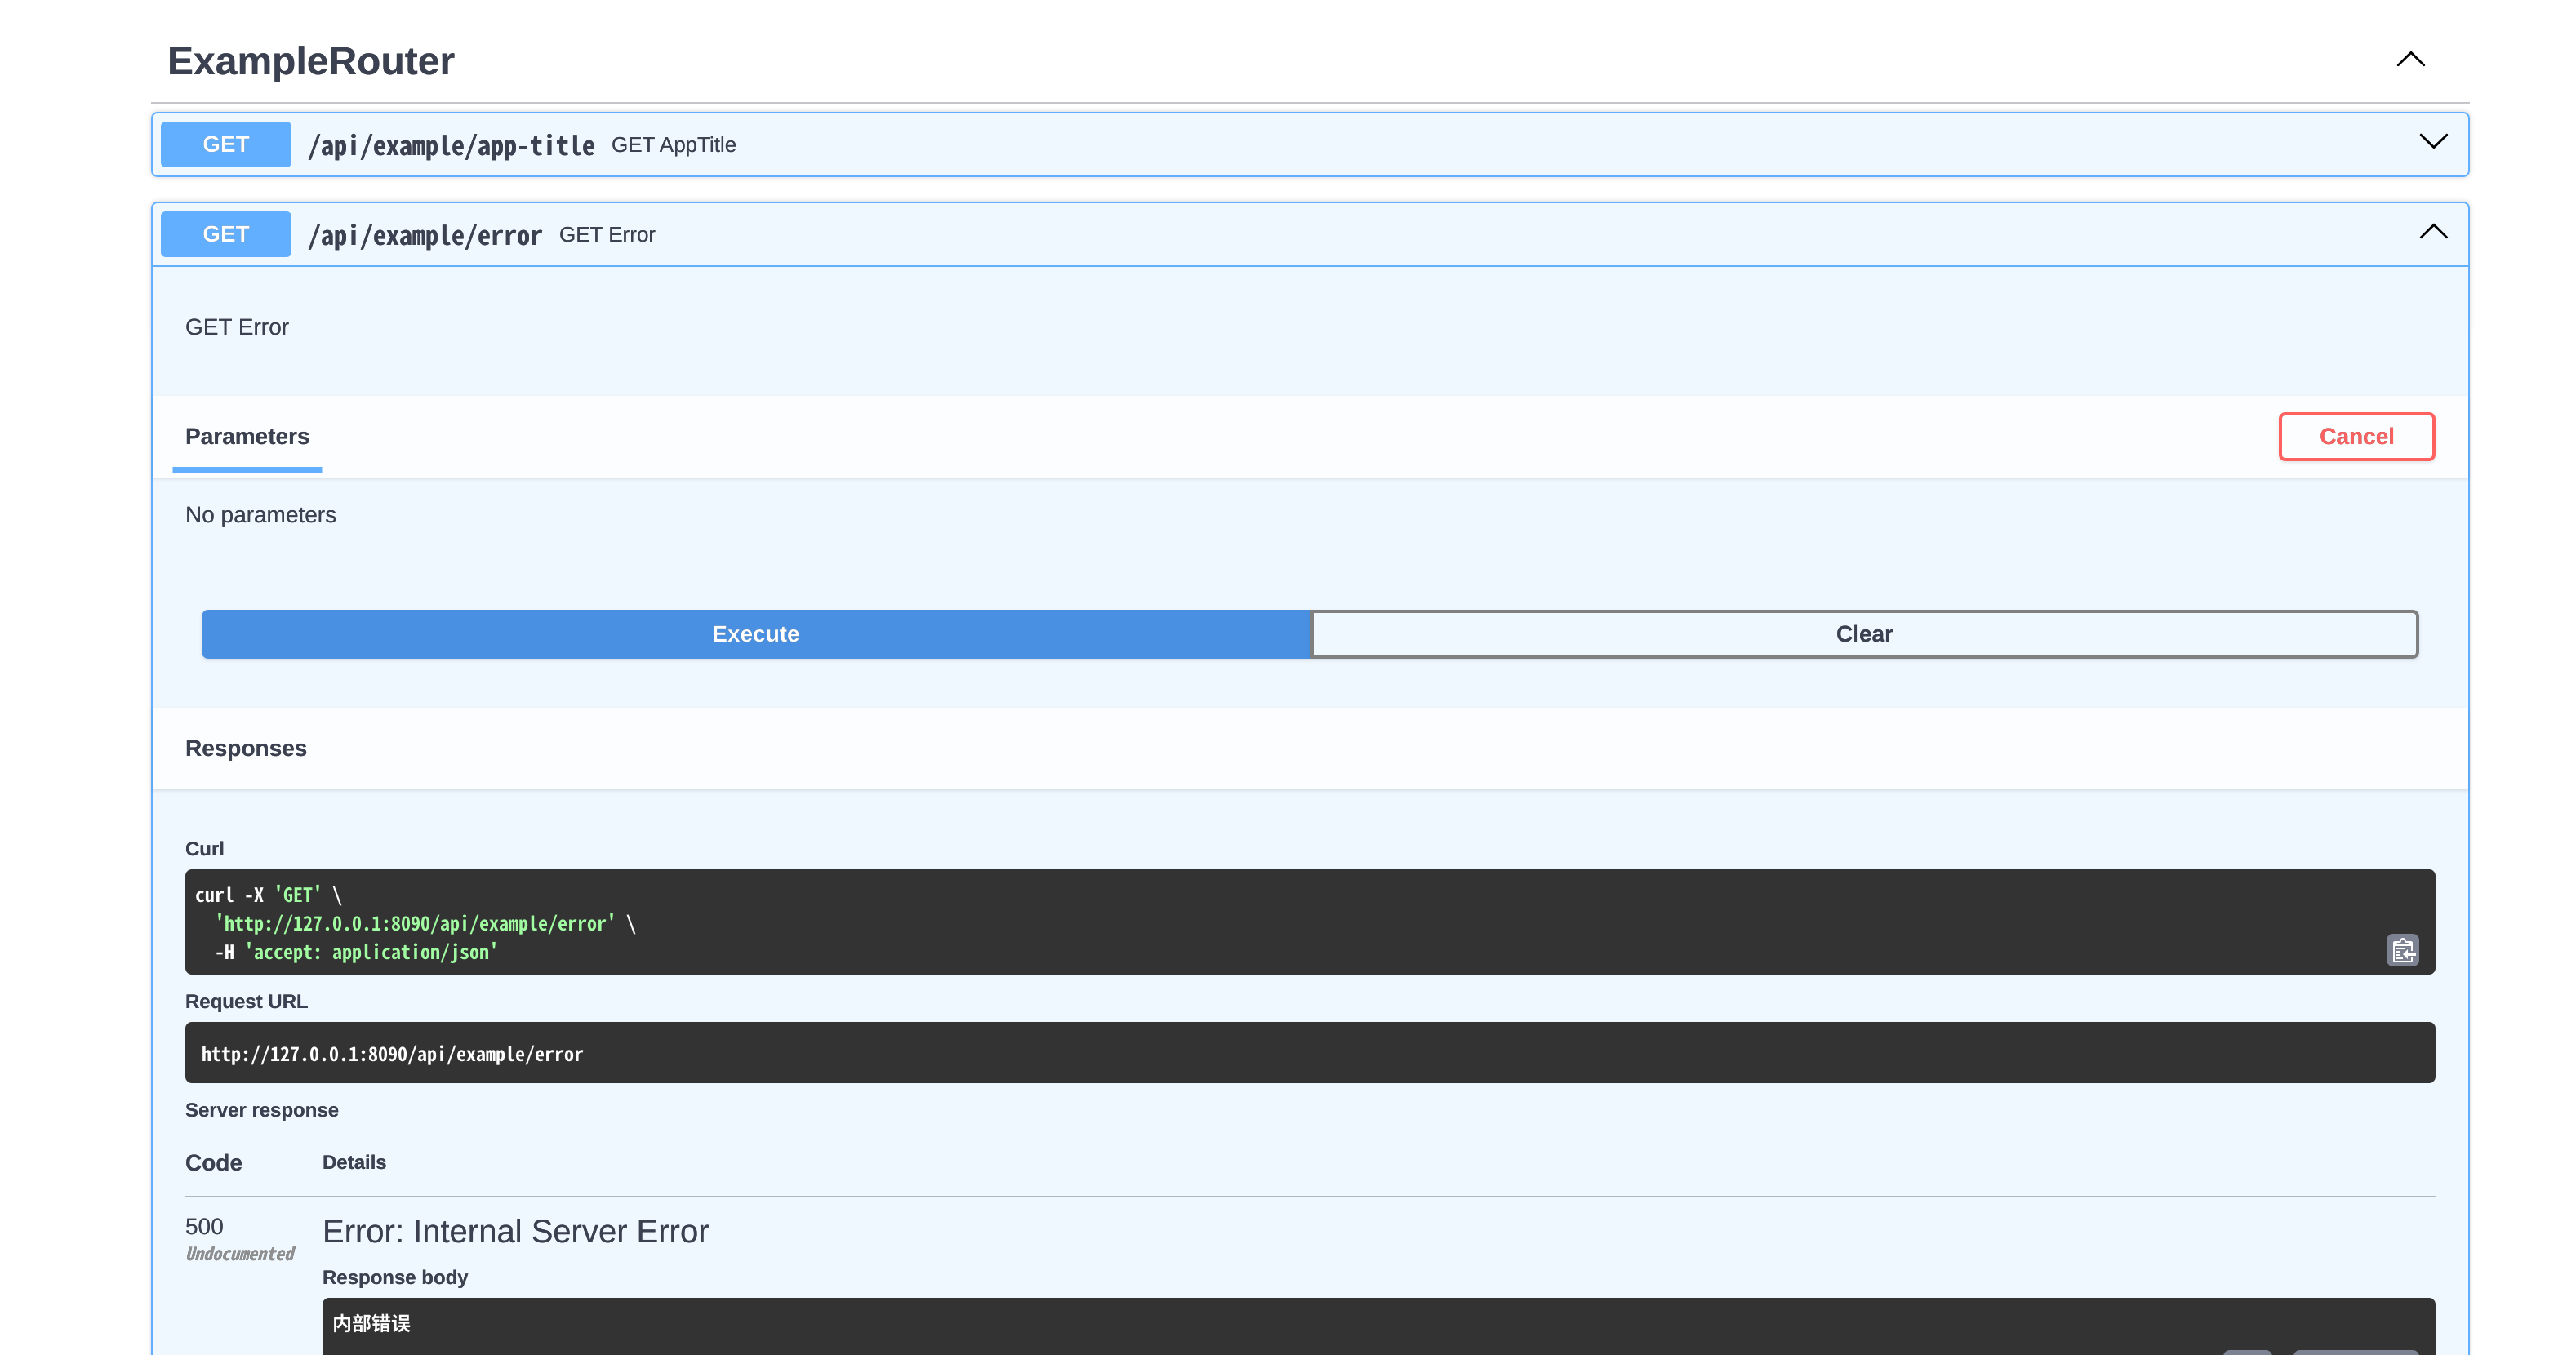
Task: Click the 'Undocumented' label
Action: (x=240, y=1254)
